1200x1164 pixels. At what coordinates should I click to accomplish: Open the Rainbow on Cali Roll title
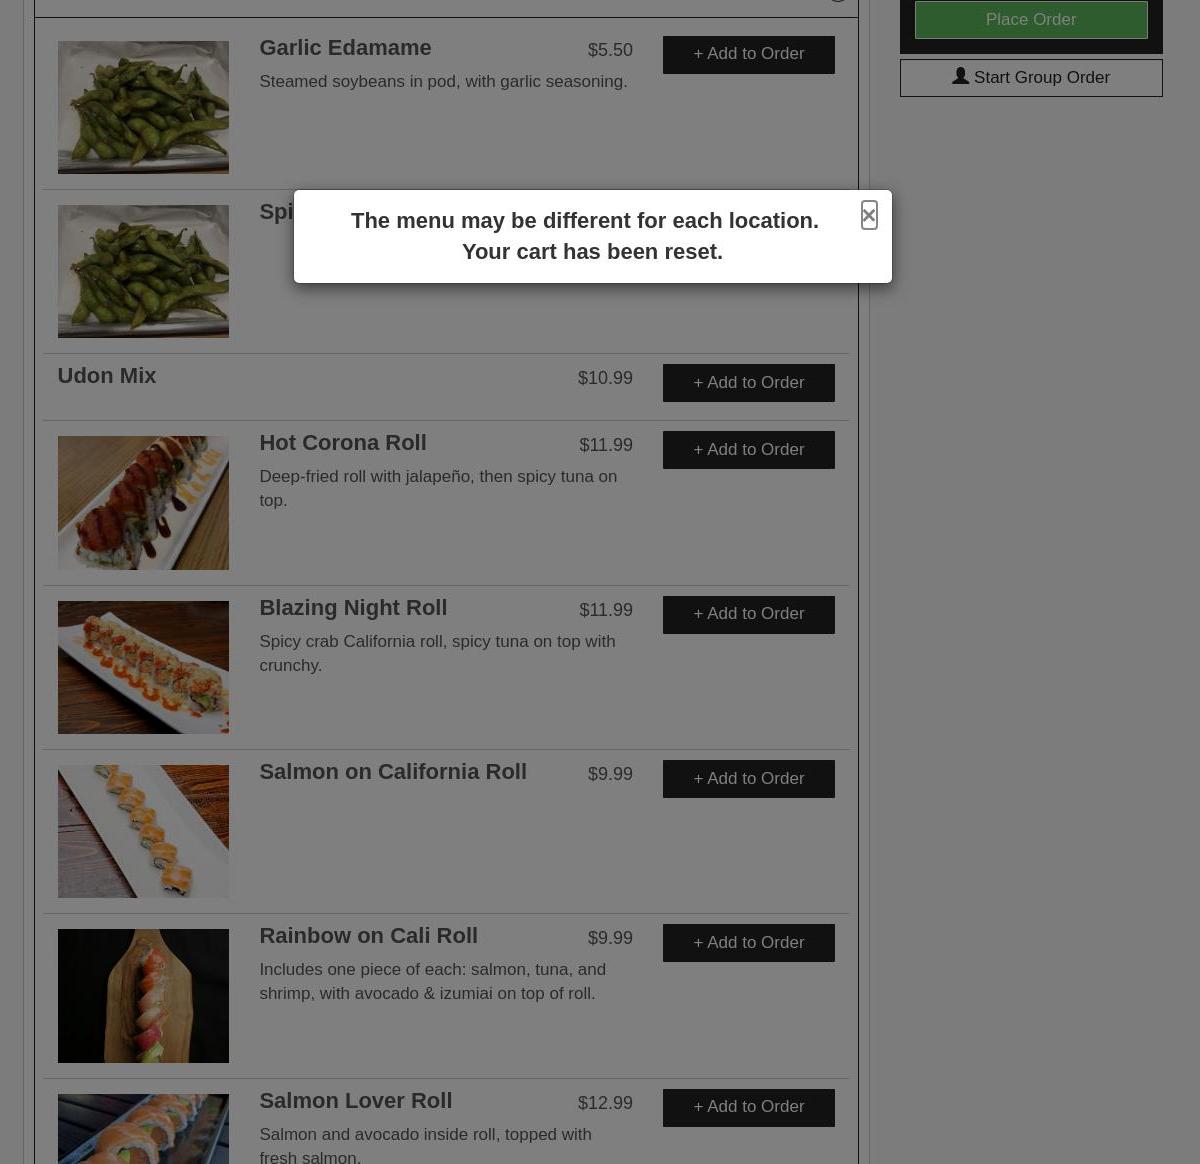pyautogui.click(x=368, y=936)
